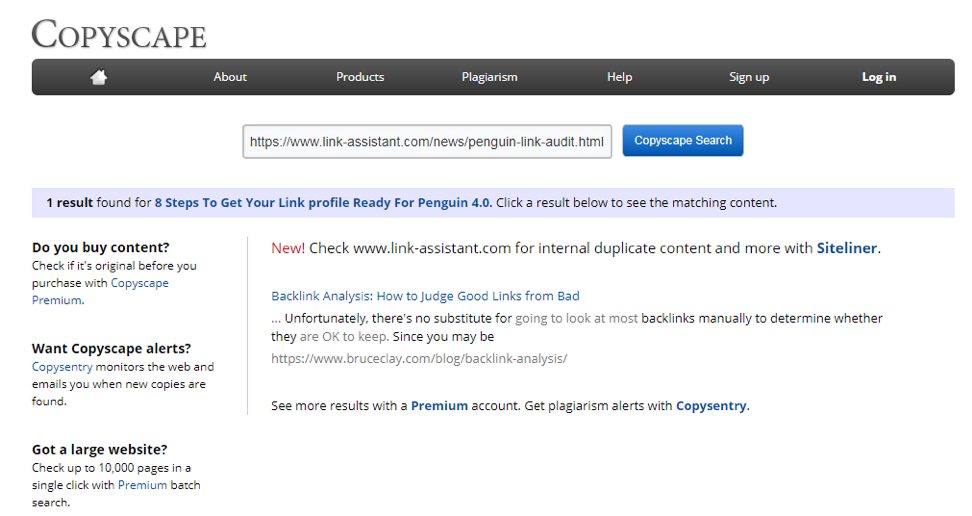Go to the Plagiarism page
Image resolution: width=972 pixels, height=516 pixels.
click(x=489, y=77)
